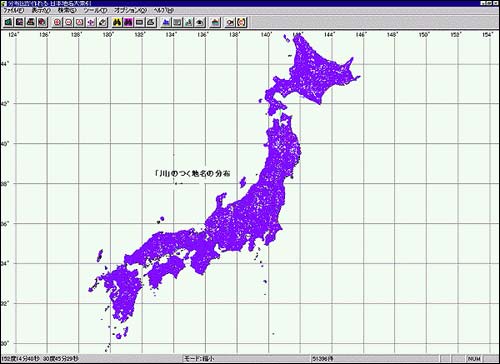Click the icon right of the rectangle tool
Image resolution: width=500 pixels, height=364 pixels.
click(151, 22)
